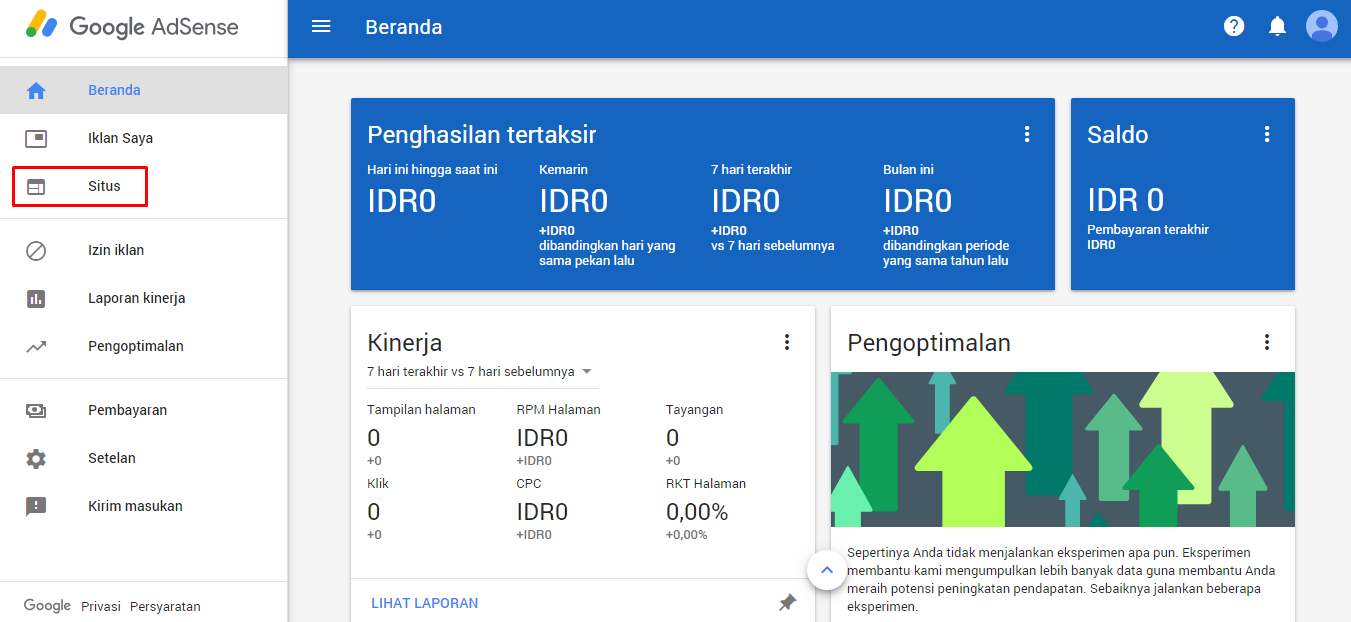Click the CPC metric label
Screen dimensions: 1351x622
529,483
